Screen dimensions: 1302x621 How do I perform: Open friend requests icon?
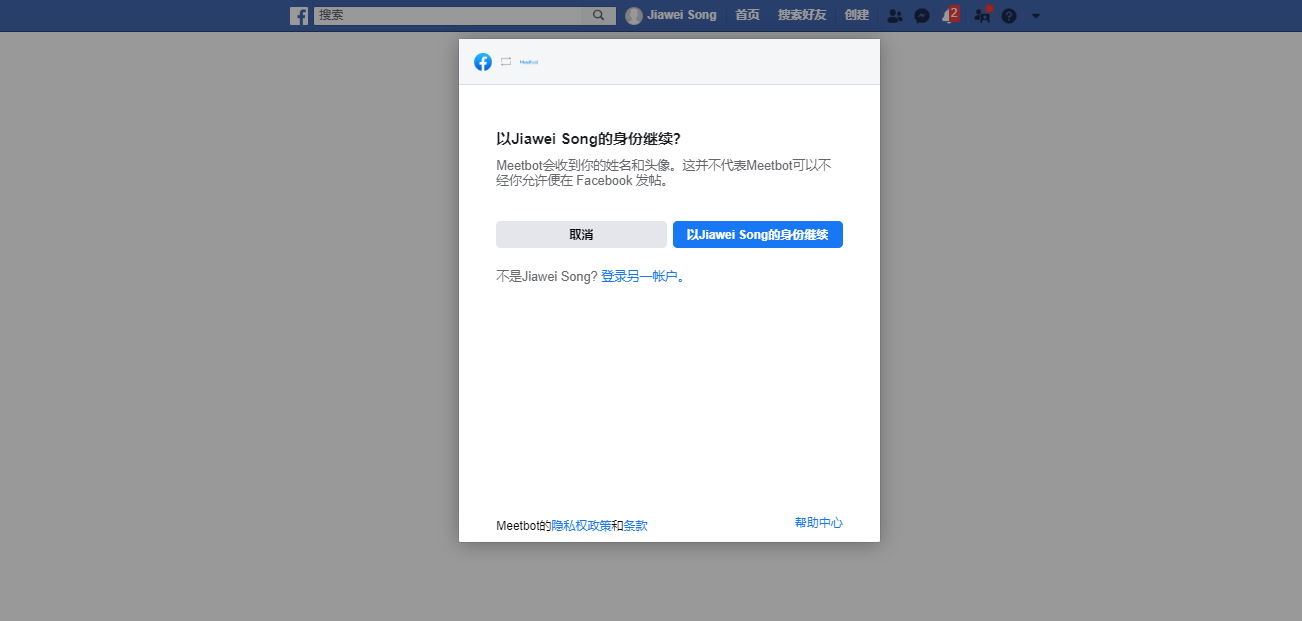(x=895, y=16)
